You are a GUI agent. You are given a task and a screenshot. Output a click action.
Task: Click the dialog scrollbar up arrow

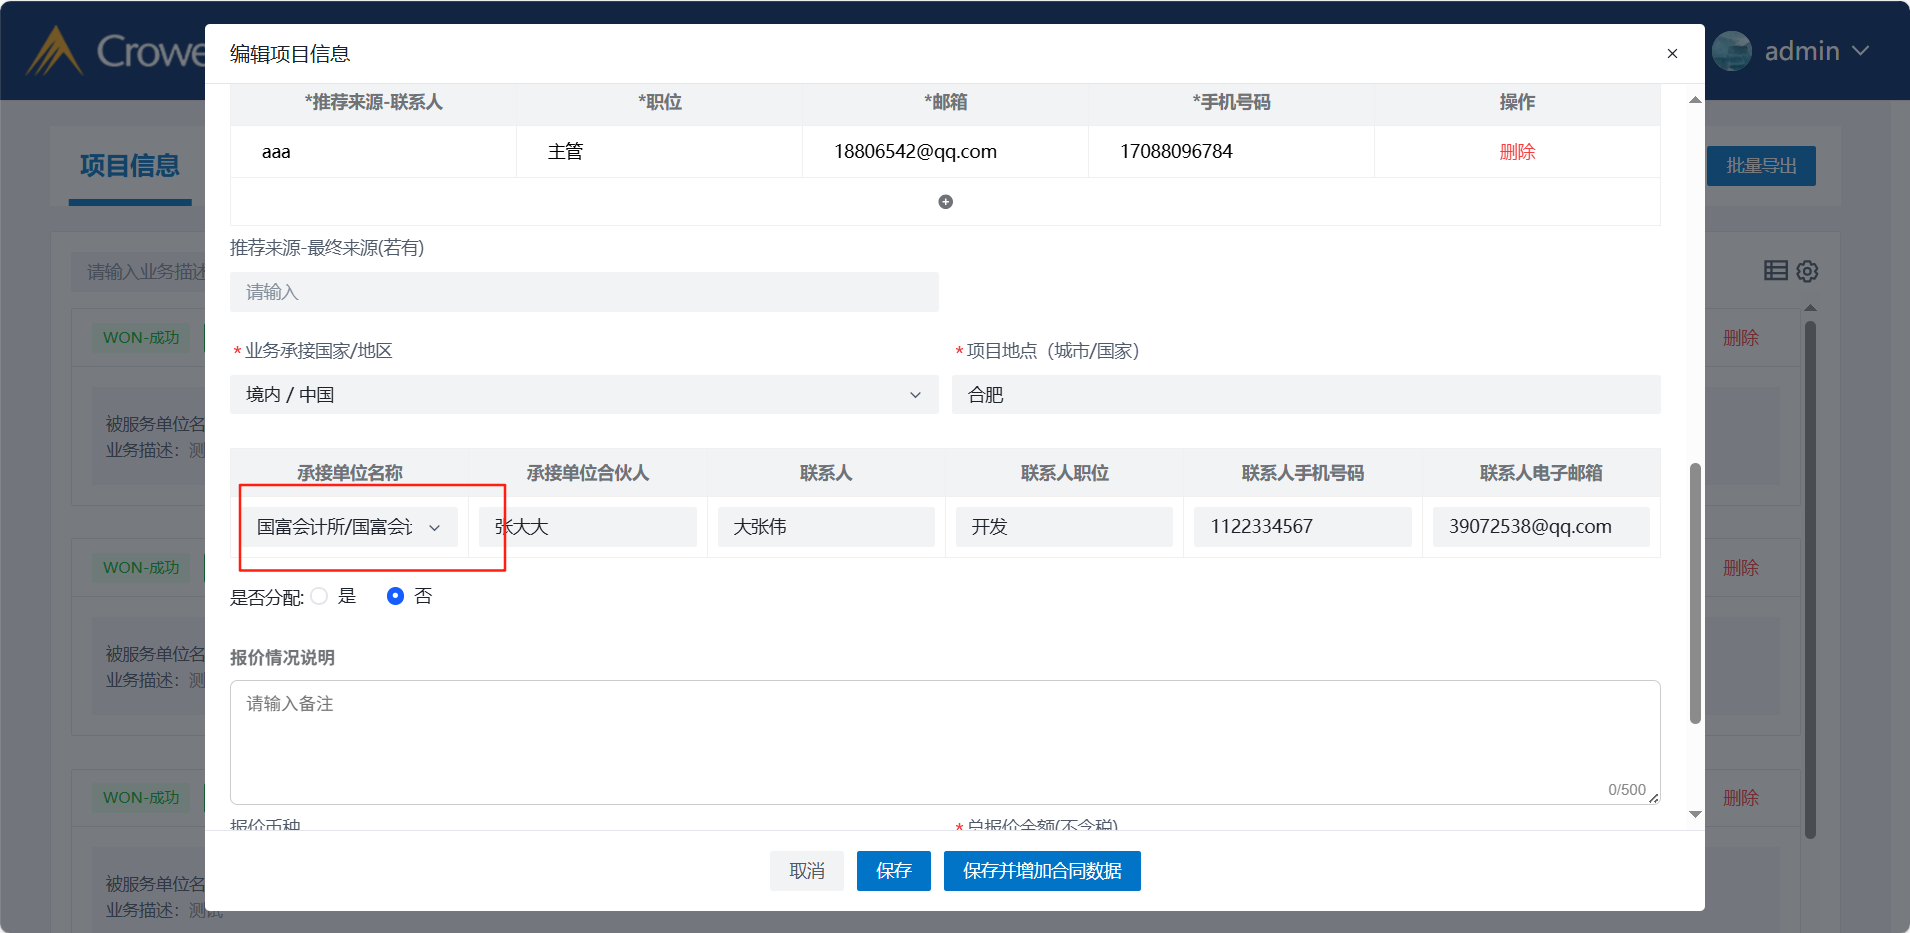pos(1695,100)
